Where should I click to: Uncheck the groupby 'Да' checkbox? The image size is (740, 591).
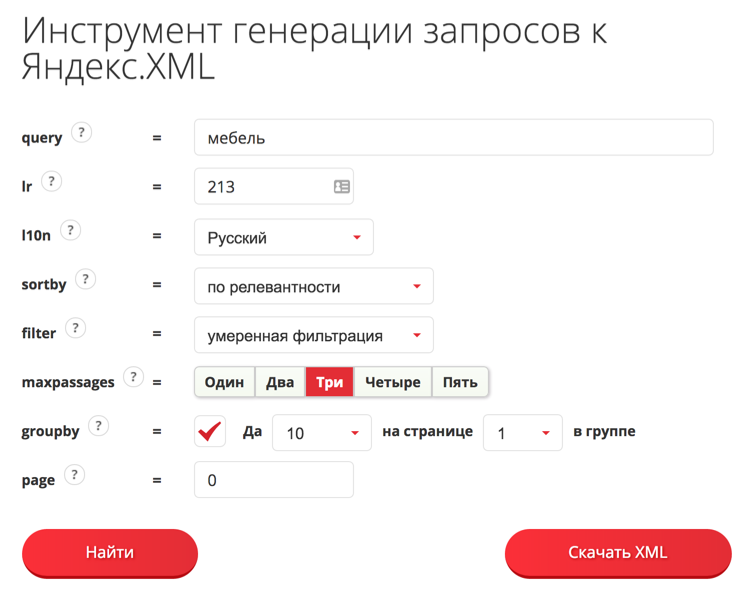(210, 431)
